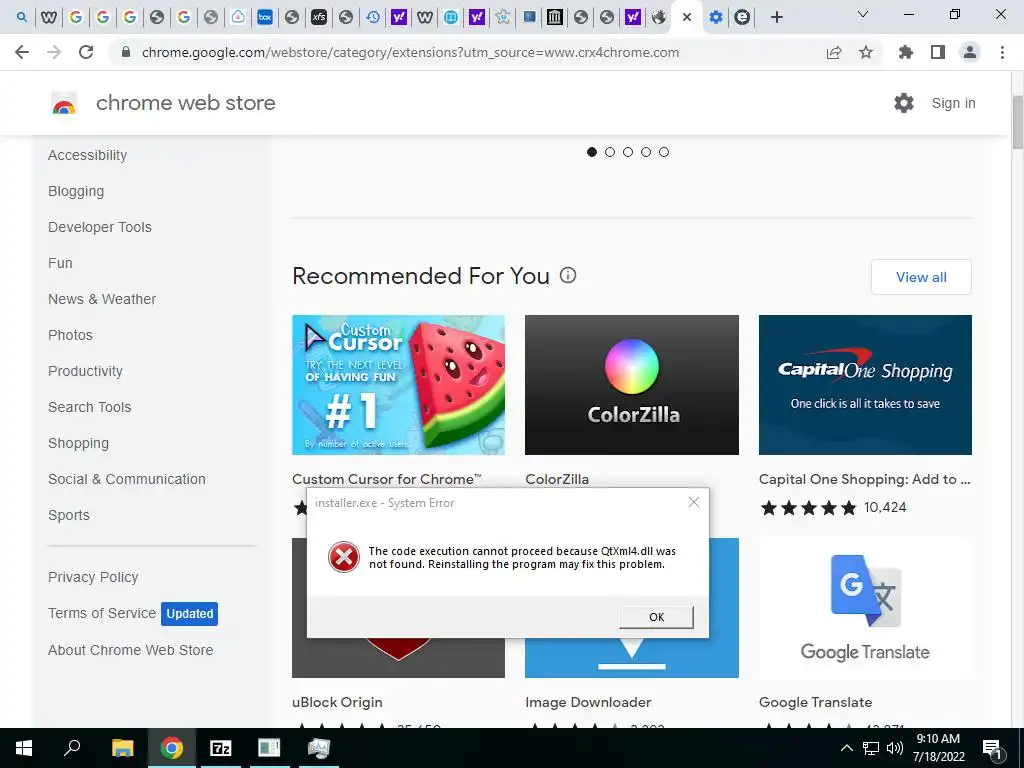Open the ColorZilla extension thumbnail
The width and height of the screenshot is (1024, 768).
coord(632,385)
